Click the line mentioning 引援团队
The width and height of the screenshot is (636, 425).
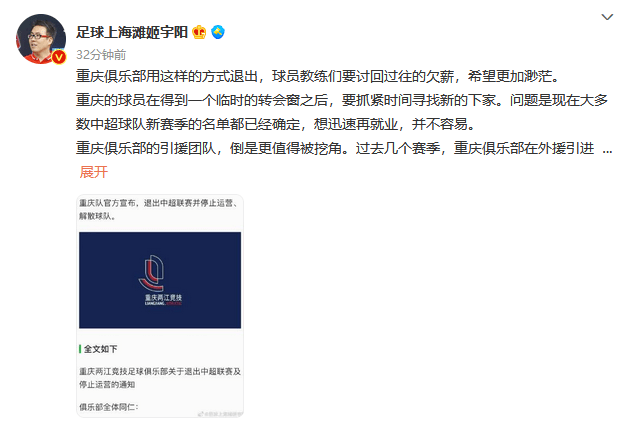(x=335, y=148)
